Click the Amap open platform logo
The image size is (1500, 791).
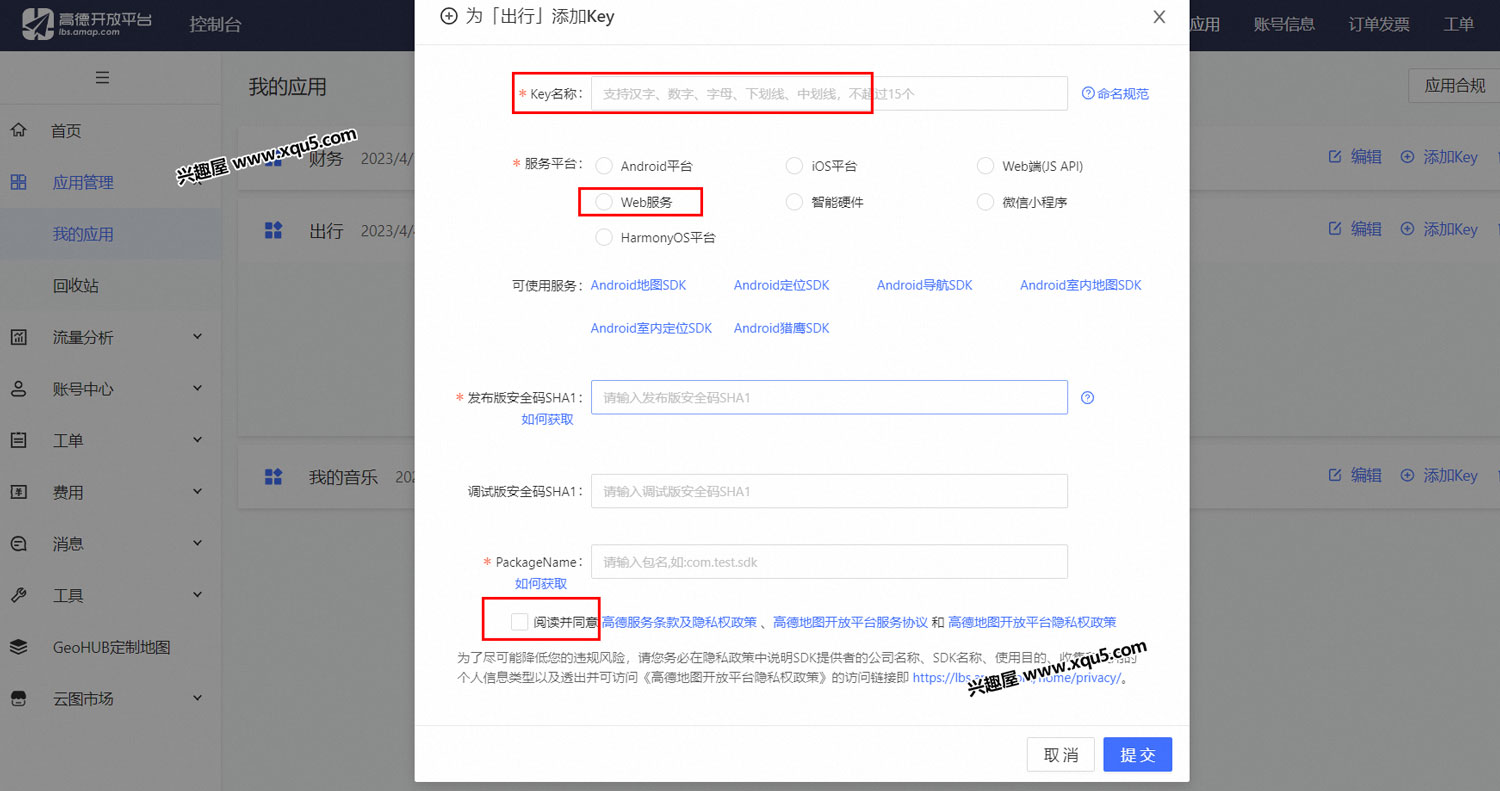[88, 24]
